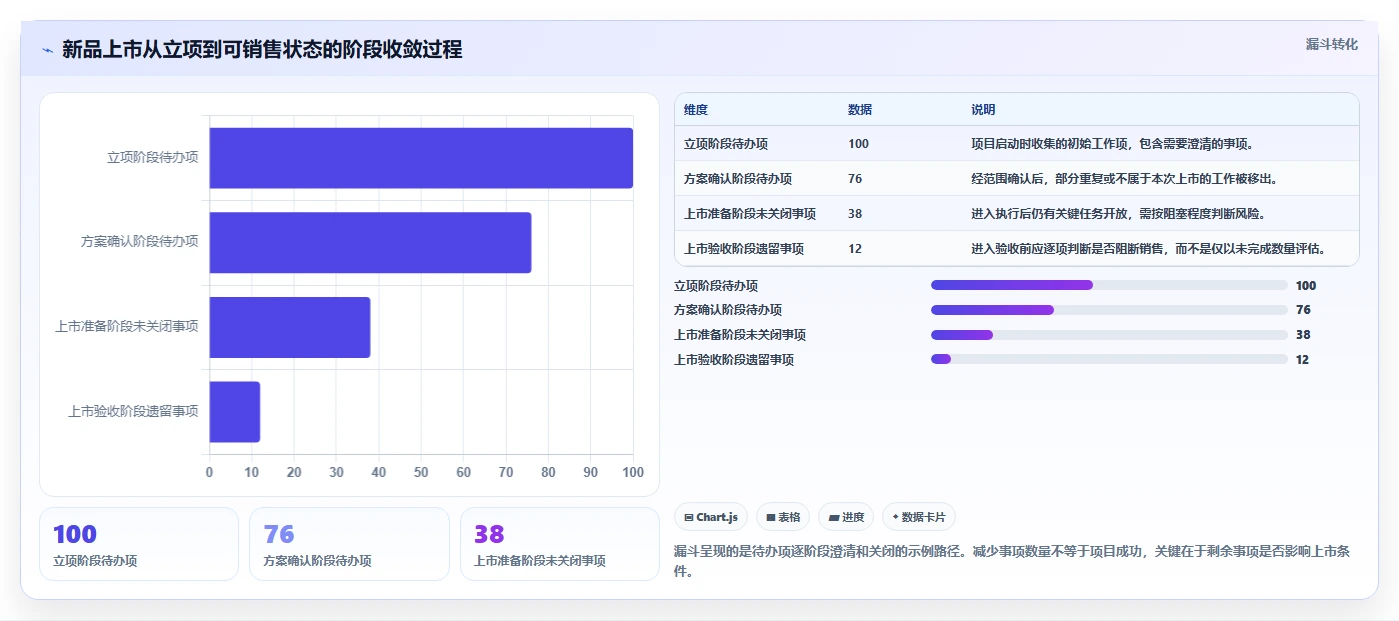
Task: Click table cell 上市验收阶段遗留事项
Action: coord(744,249)
